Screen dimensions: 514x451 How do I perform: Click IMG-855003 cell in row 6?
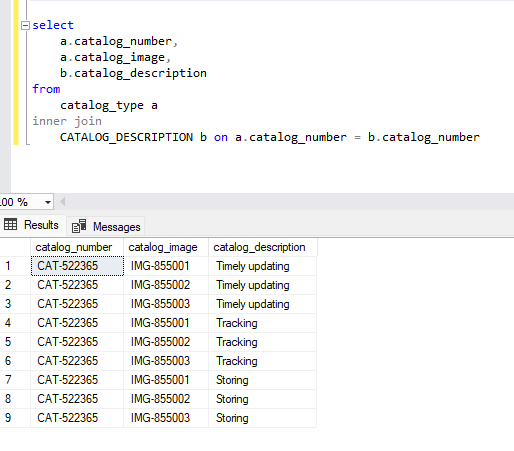pos(166,361)
